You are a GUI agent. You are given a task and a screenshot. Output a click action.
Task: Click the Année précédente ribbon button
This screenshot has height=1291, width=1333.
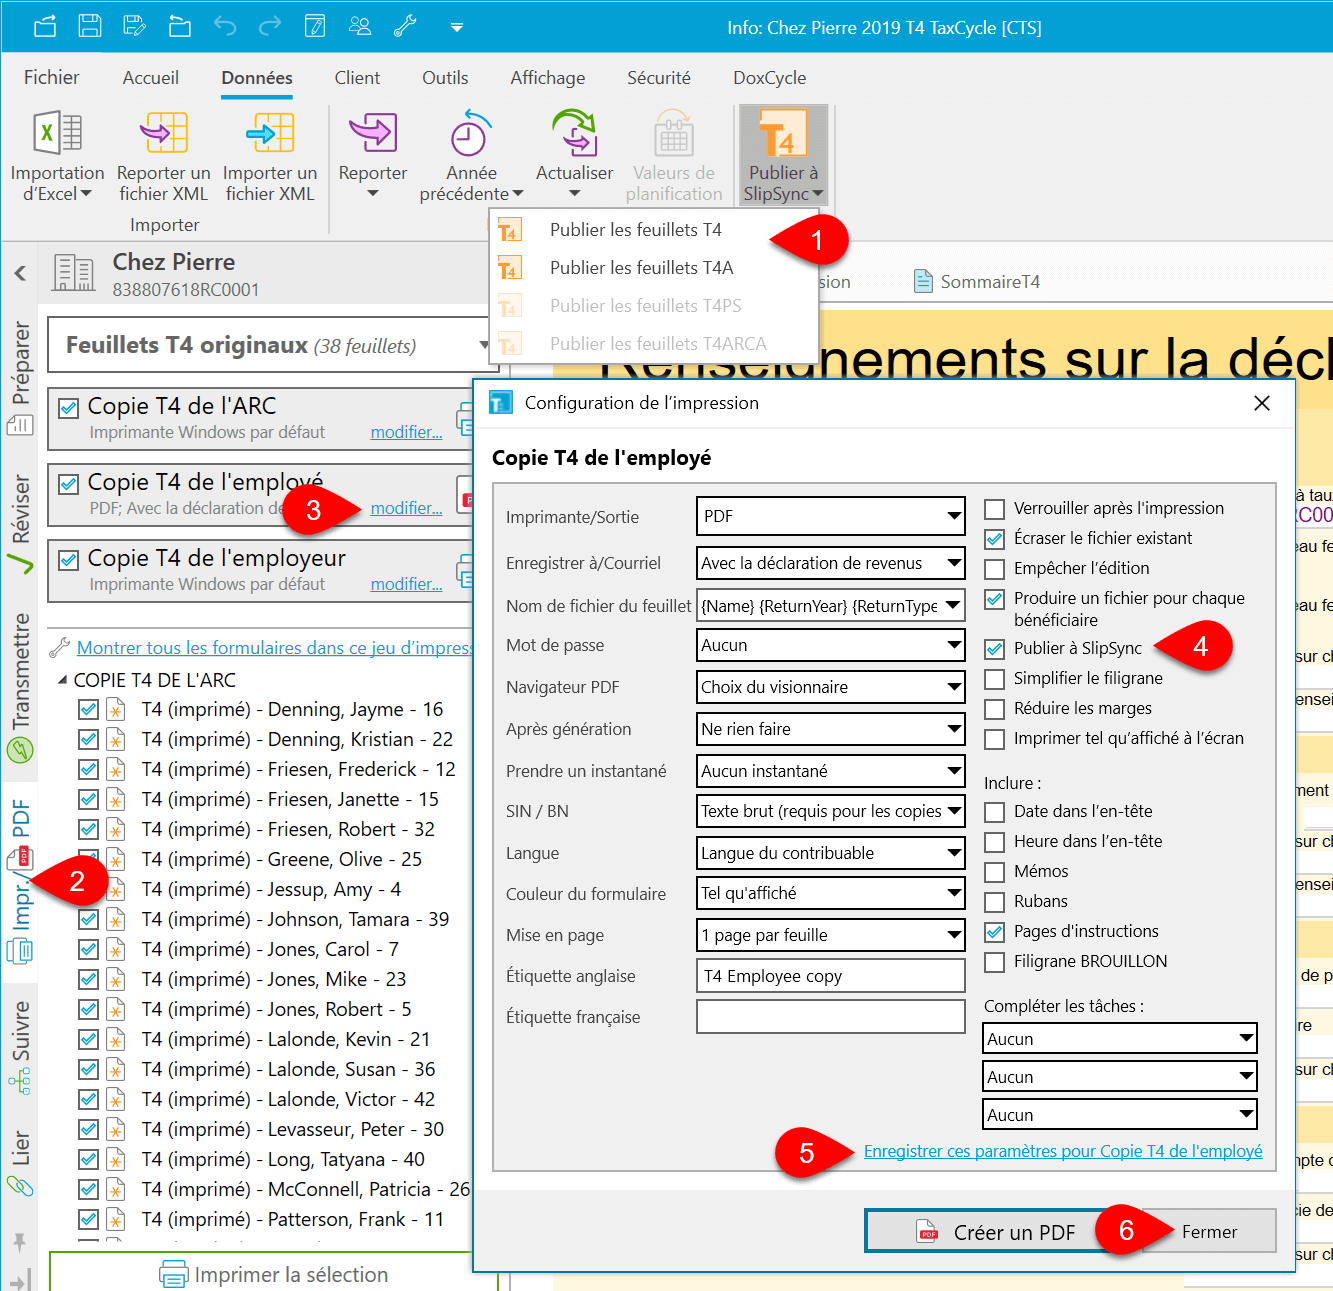click(471, 157)
